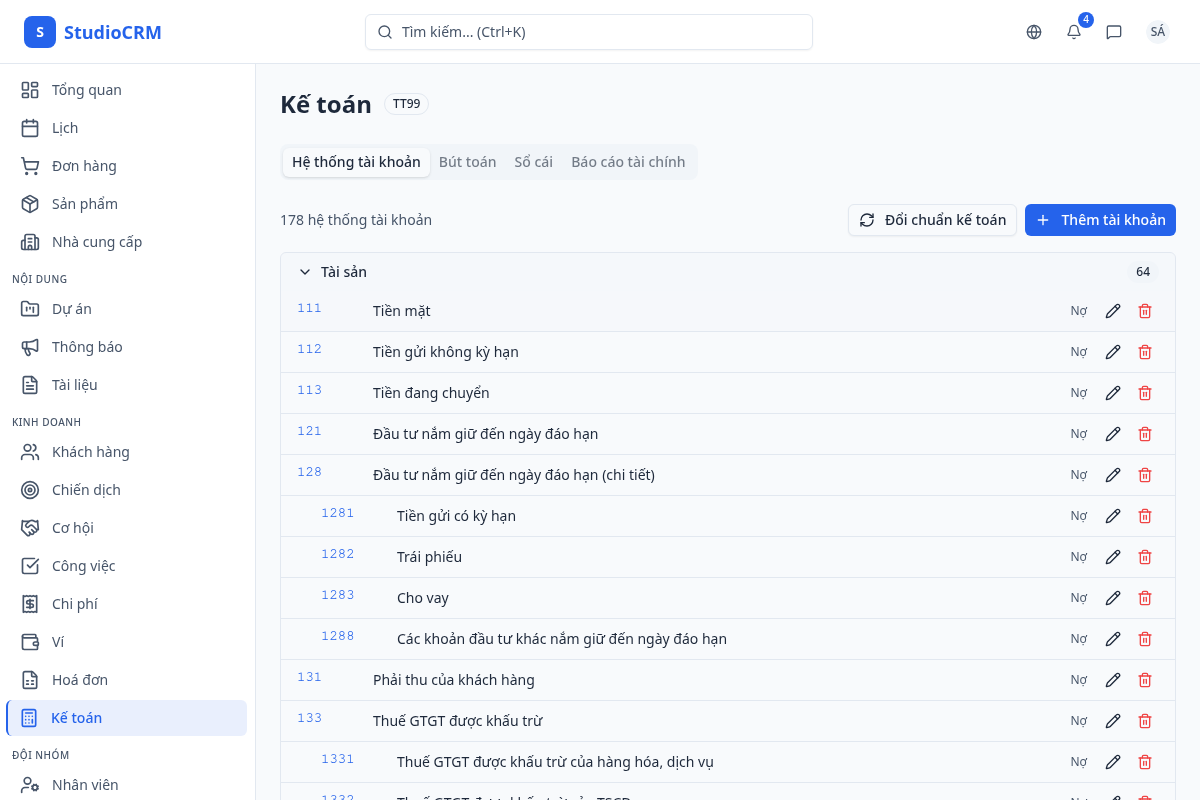Delete the Tiền gửi có kỳ hạn account

pos(1145,516)
